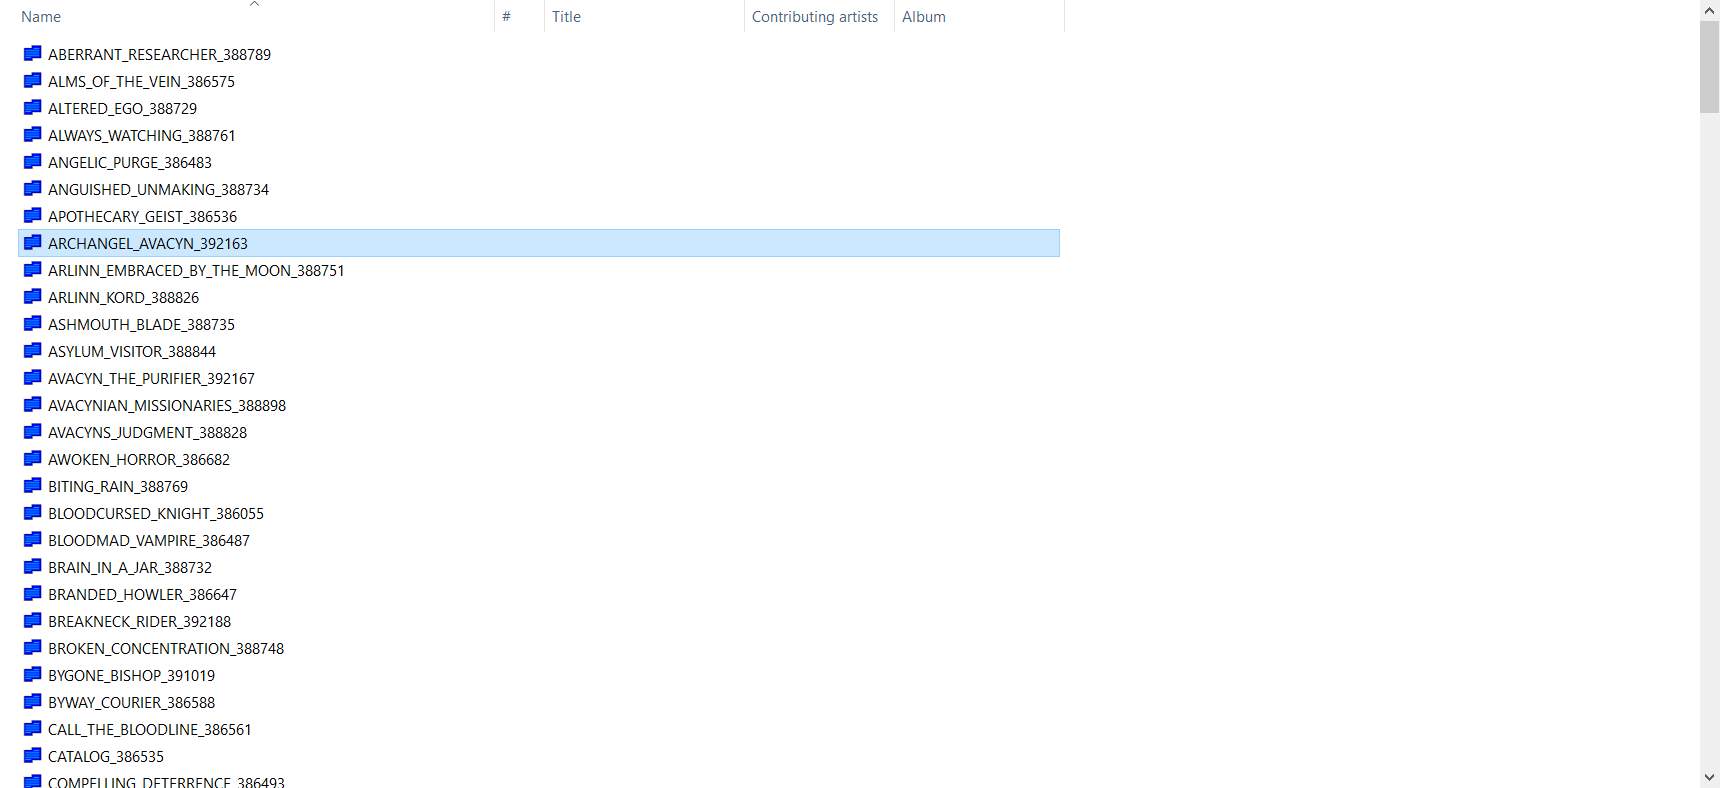Click the CATALOG_386535 file icon
This screenshot has height=788, width=1720.
pos(32,756)
